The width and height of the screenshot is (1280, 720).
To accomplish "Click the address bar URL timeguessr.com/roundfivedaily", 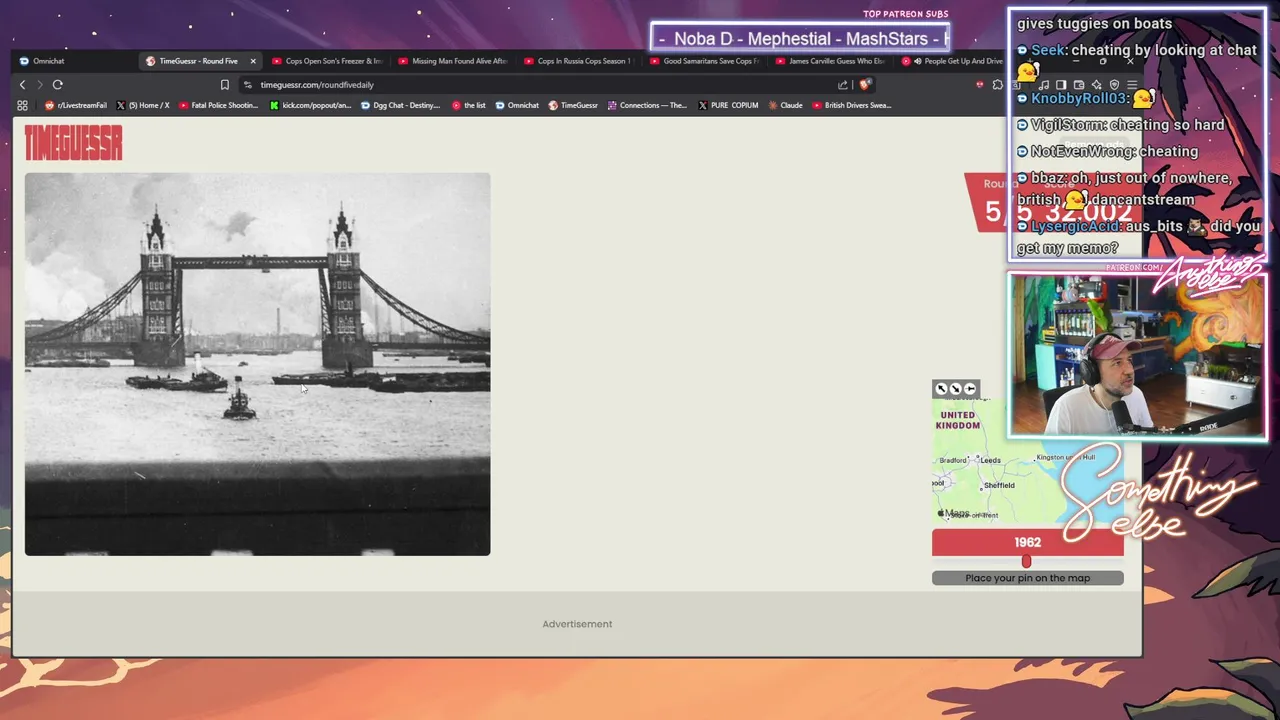I will pos(317,85).
